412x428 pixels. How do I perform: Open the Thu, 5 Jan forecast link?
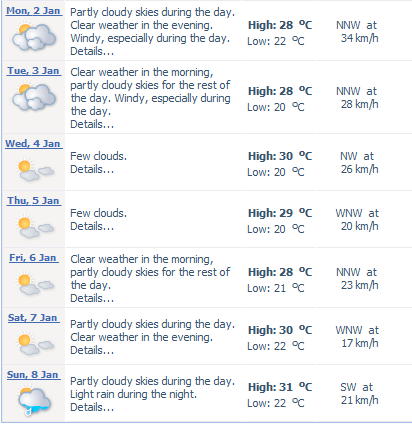click(34, 201)
